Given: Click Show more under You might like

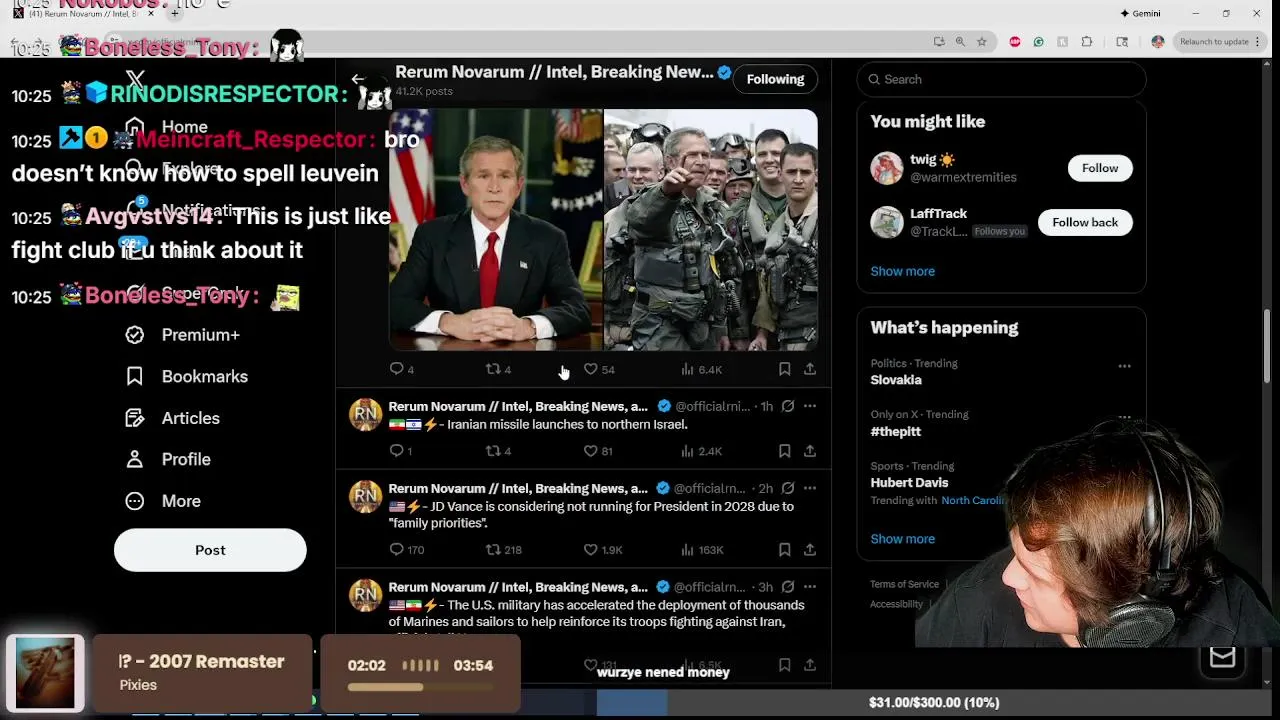Looking at the screenshot, I should tap(902, 271).
